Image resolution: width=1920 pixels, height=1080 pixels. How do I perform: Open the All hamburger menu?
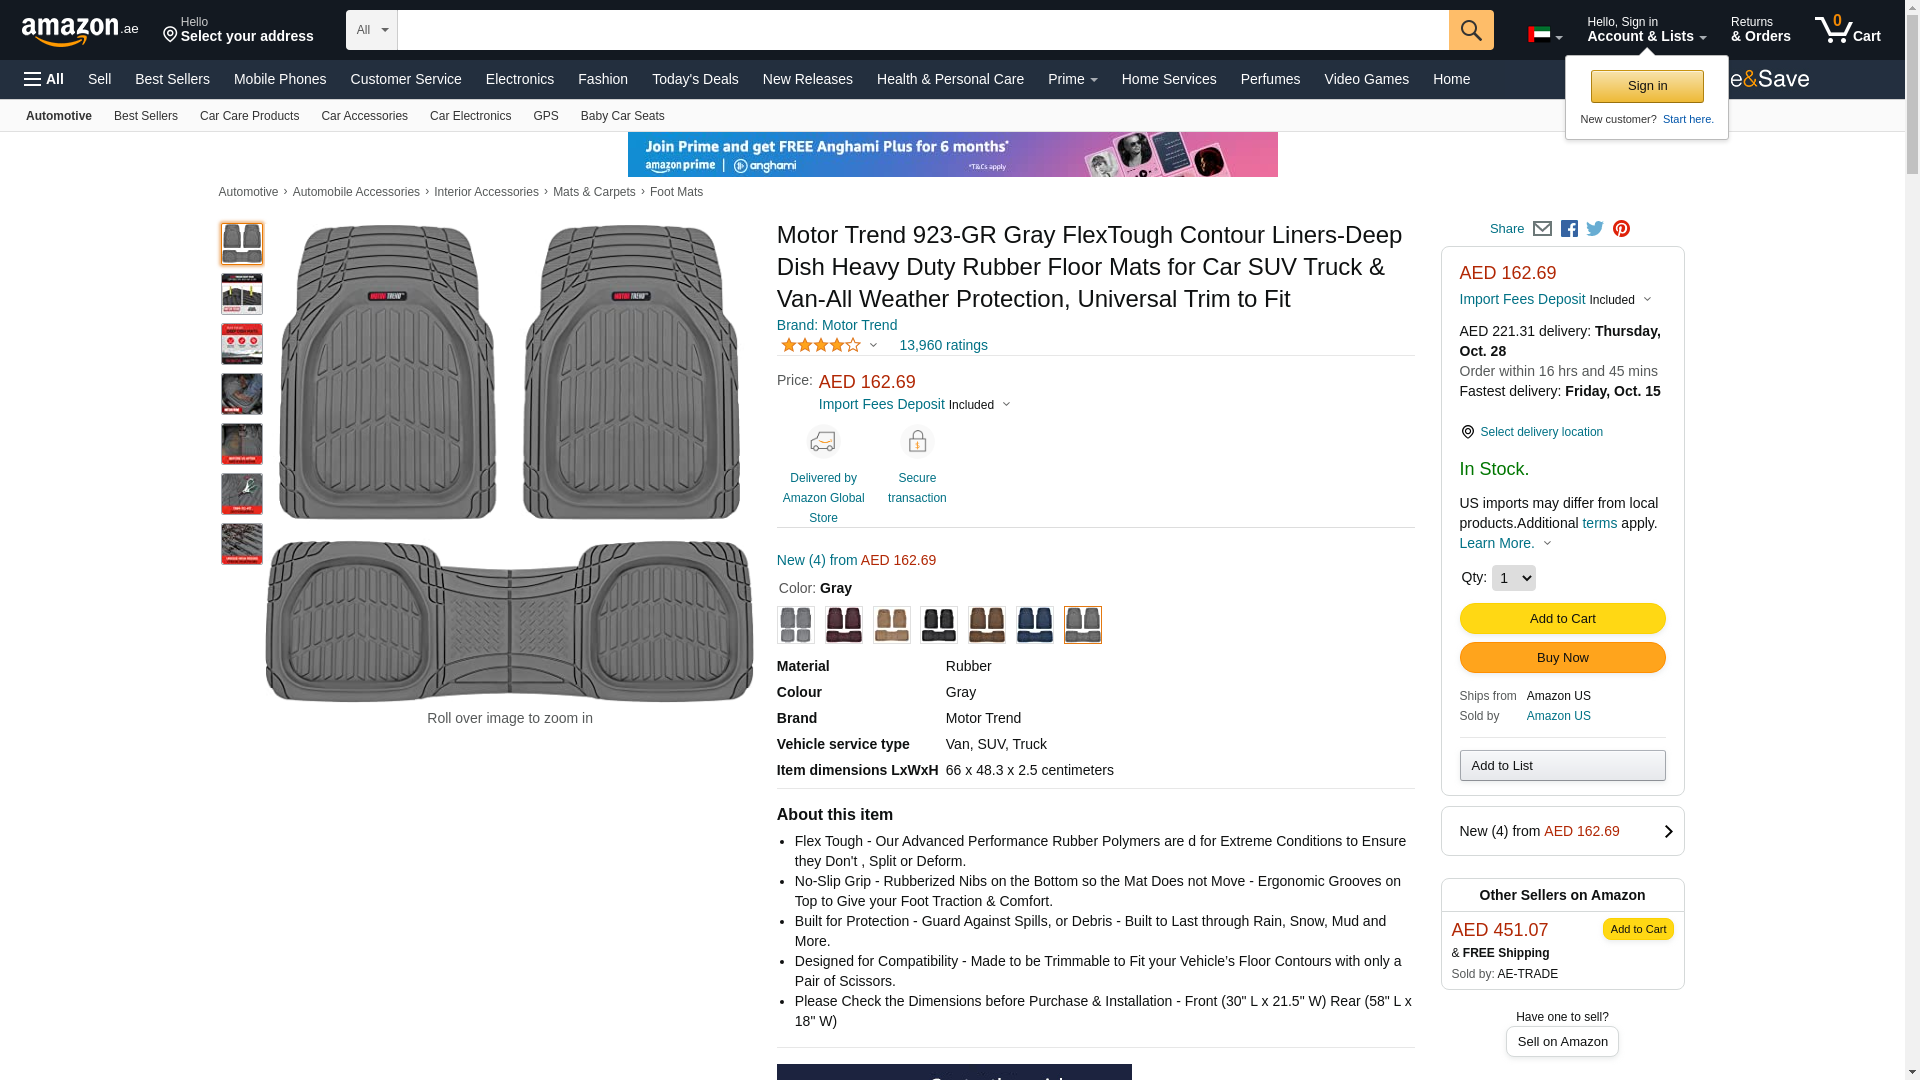(x=44, y=79)
